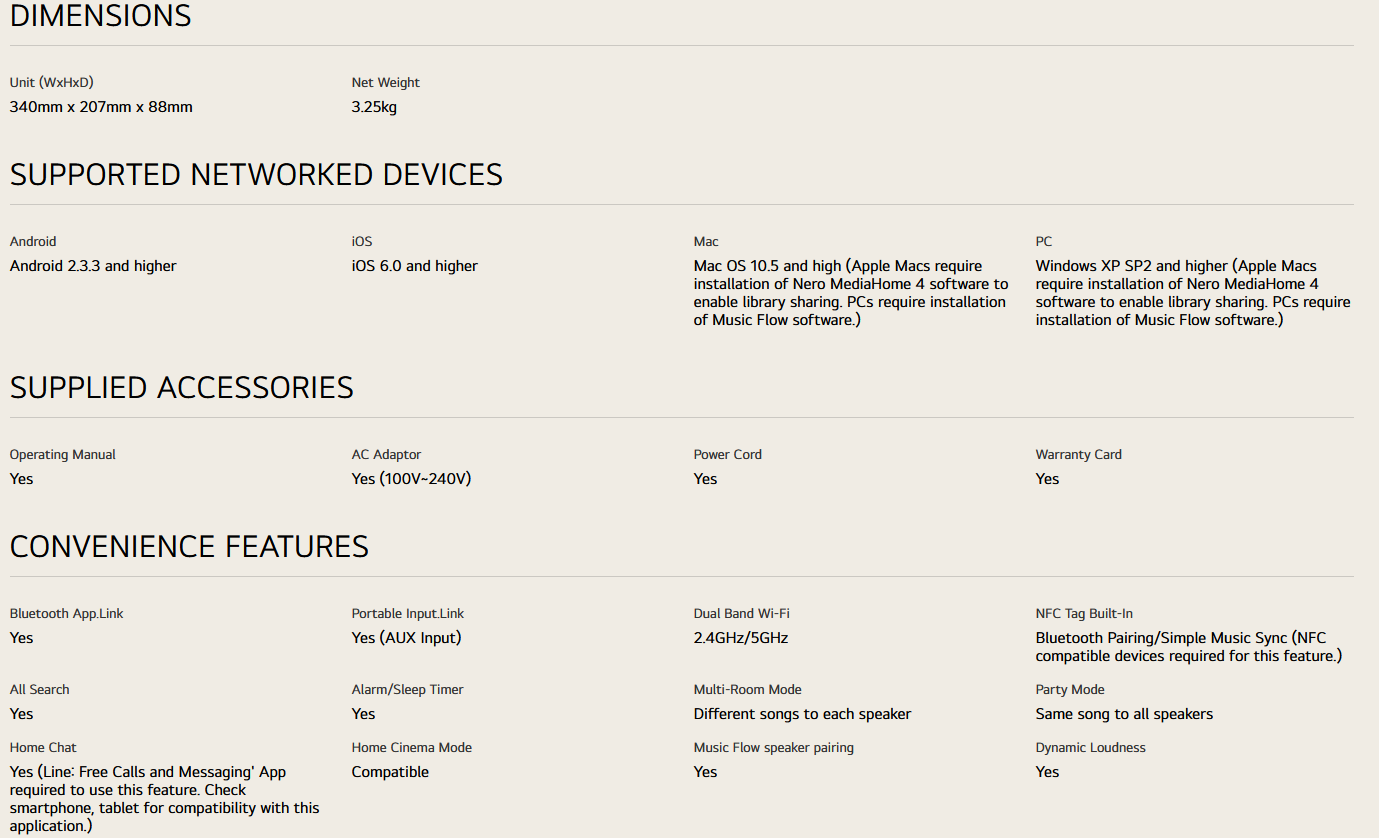Click the Different songs to each speaker text
1379x838 pixels.
point(802,714)
